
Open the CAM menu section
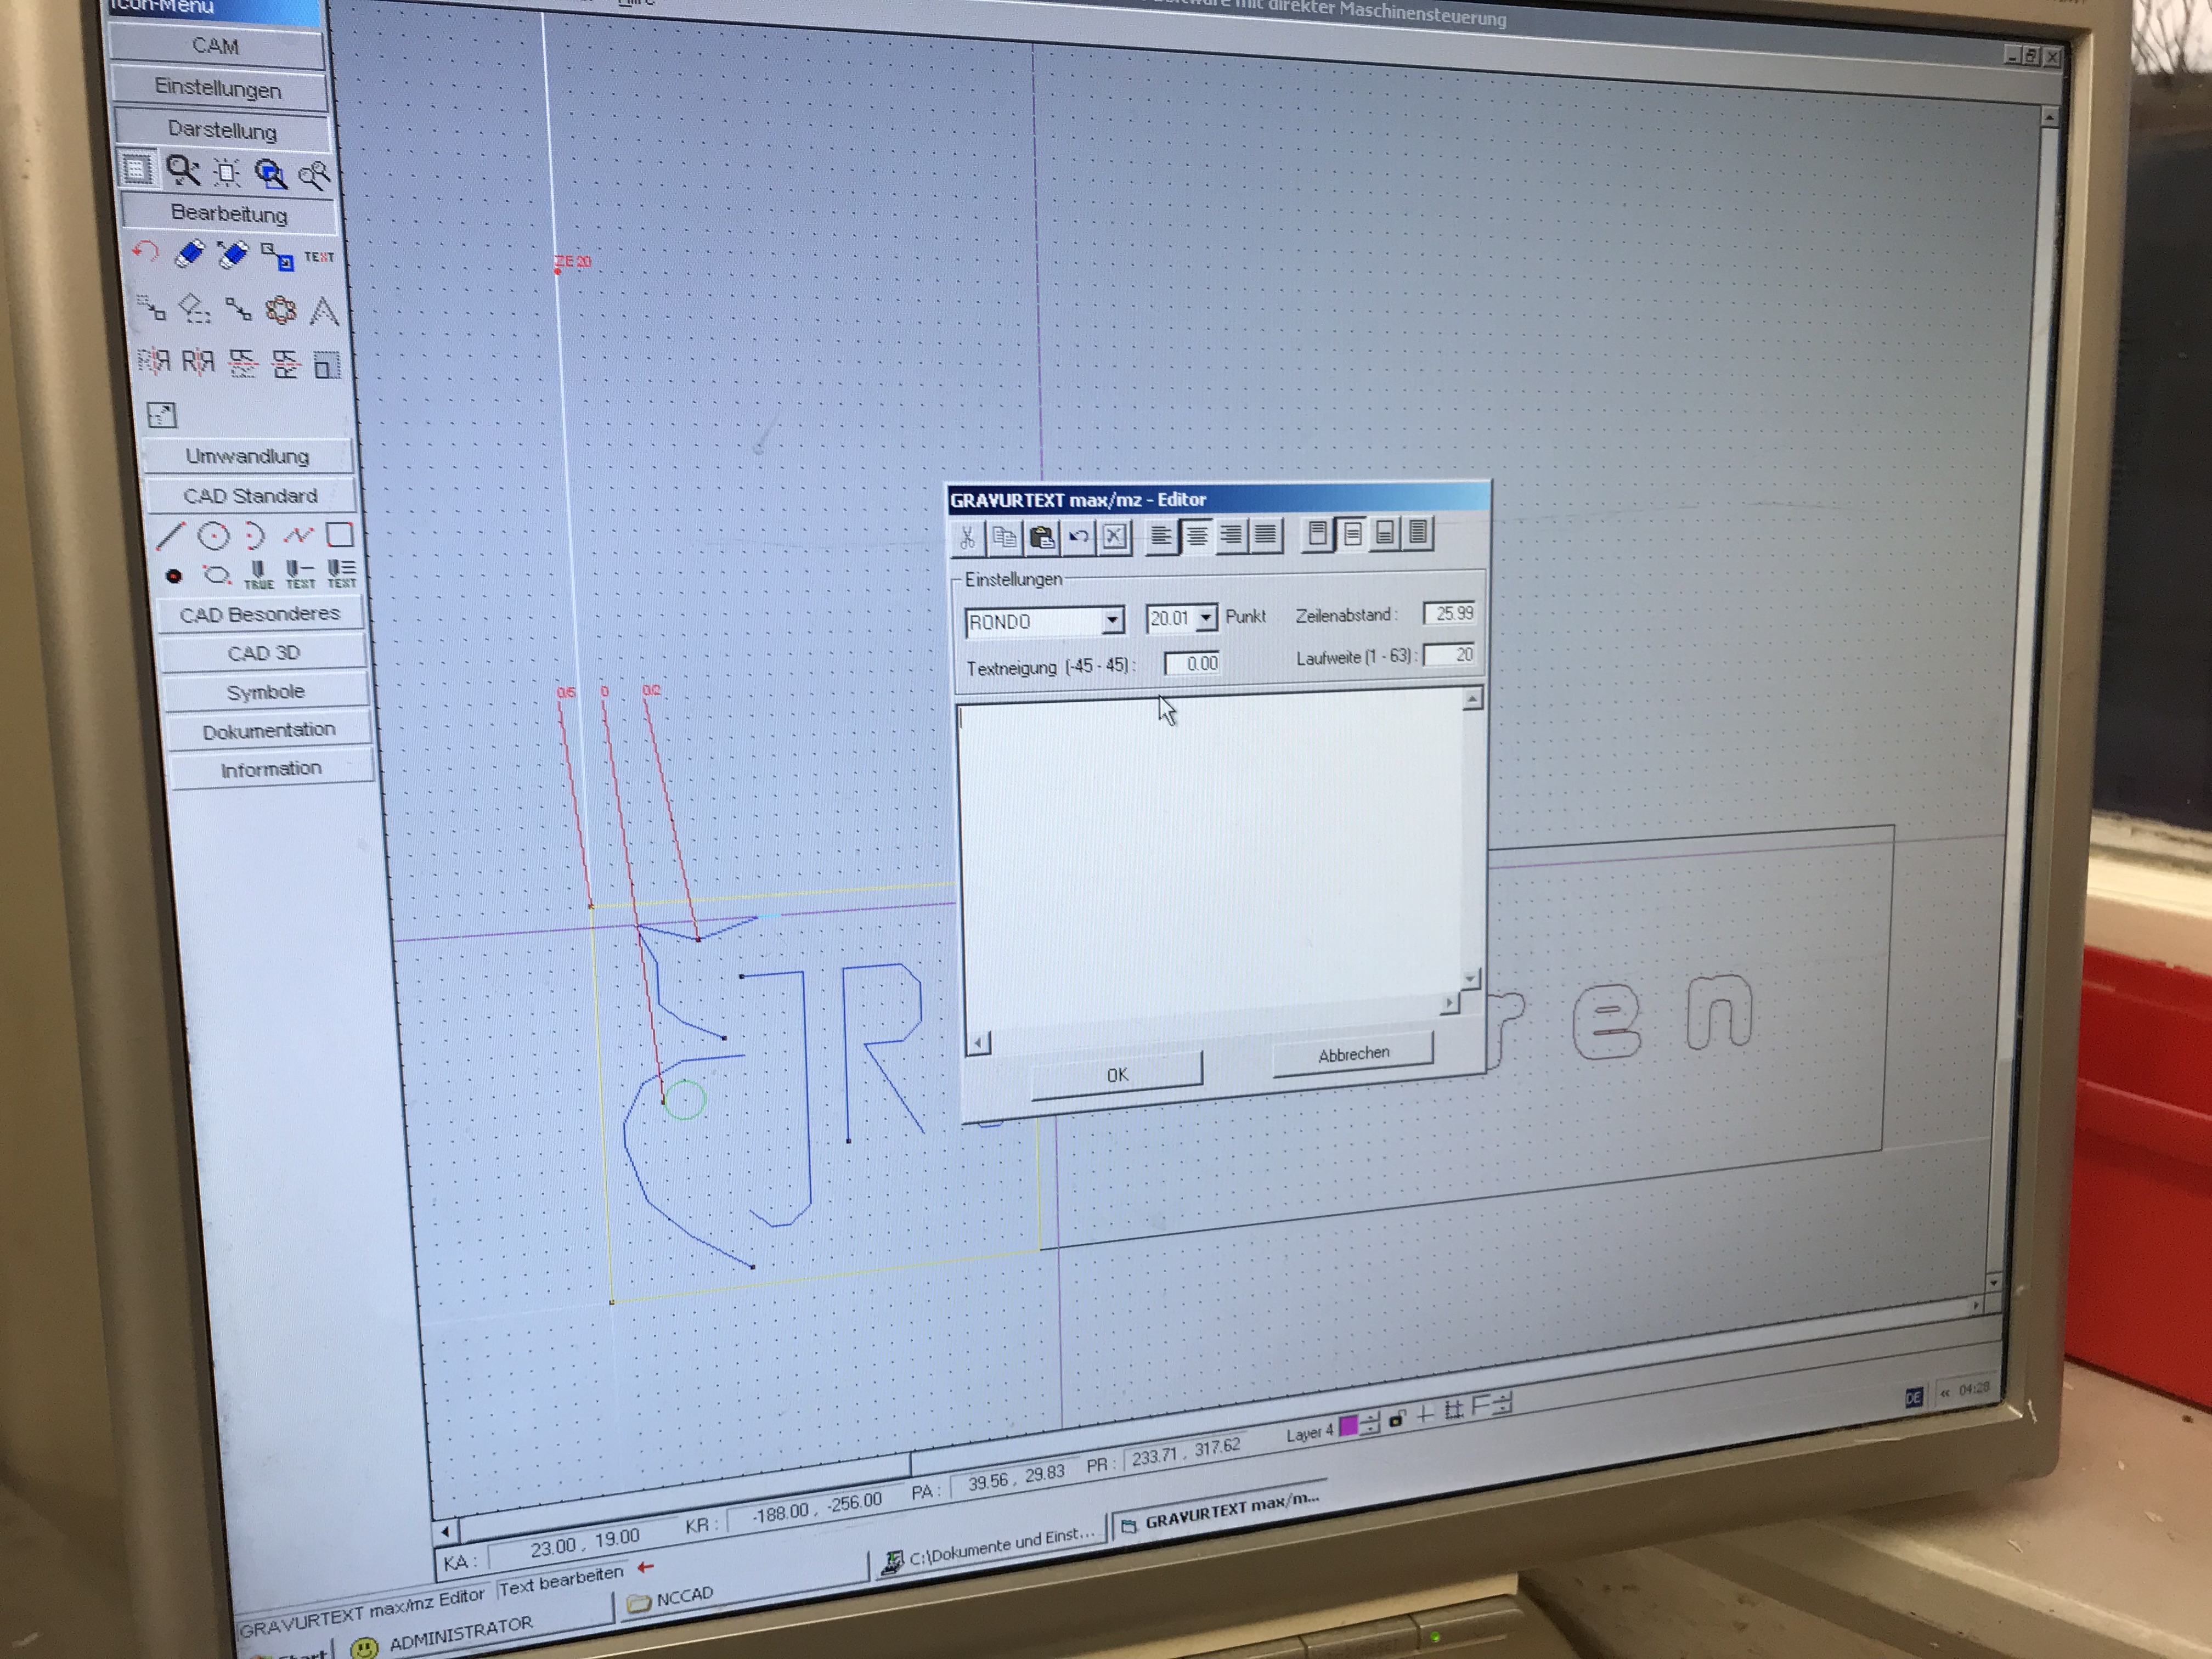pos(216,46)
